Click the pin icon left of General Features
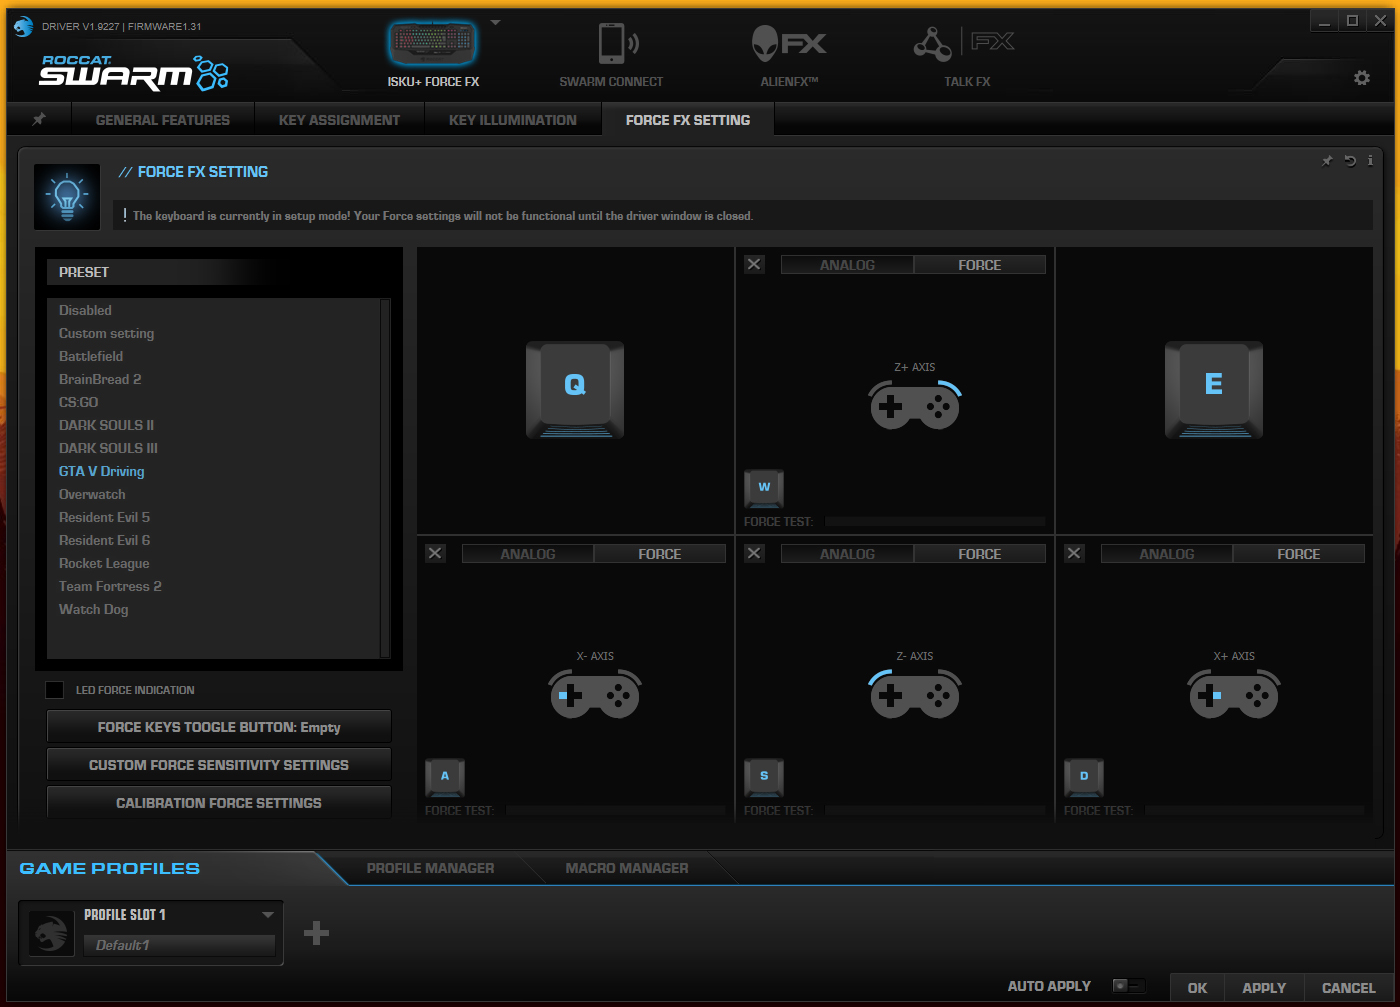The width and height of the screenshot is (1400, 1007). click(39, 119)
